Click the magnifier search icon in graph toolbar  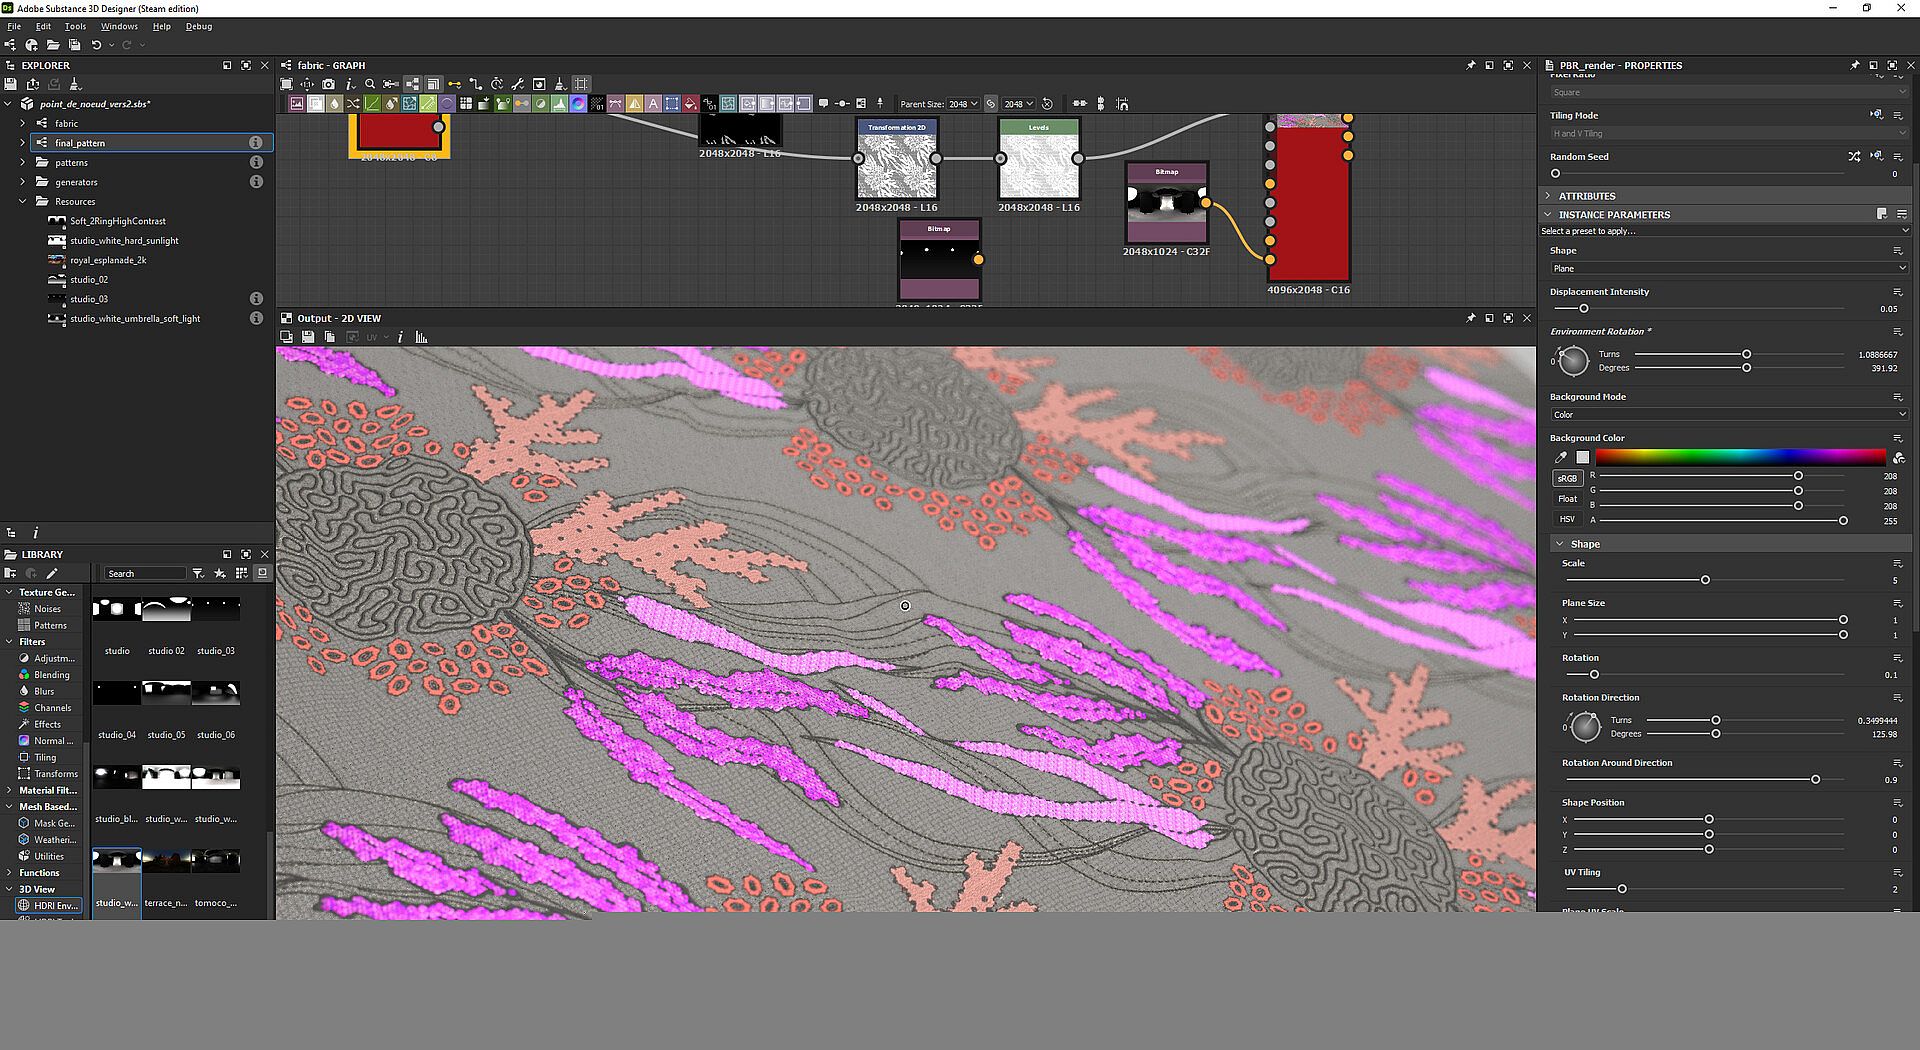370,84
